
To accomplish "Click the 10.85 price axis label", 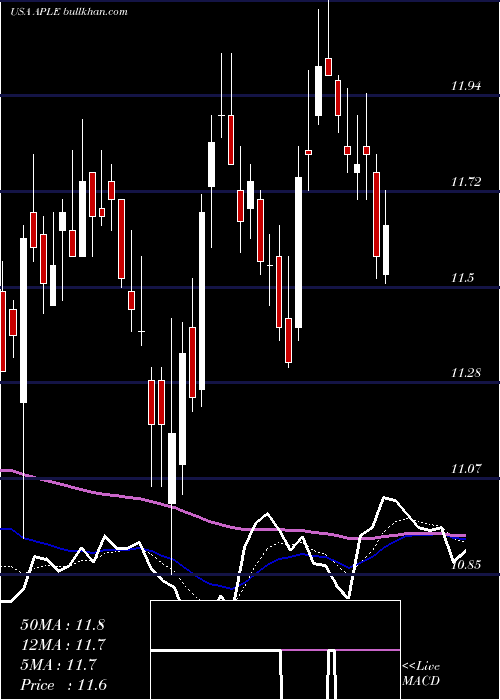I will click(x=466, y=565).
